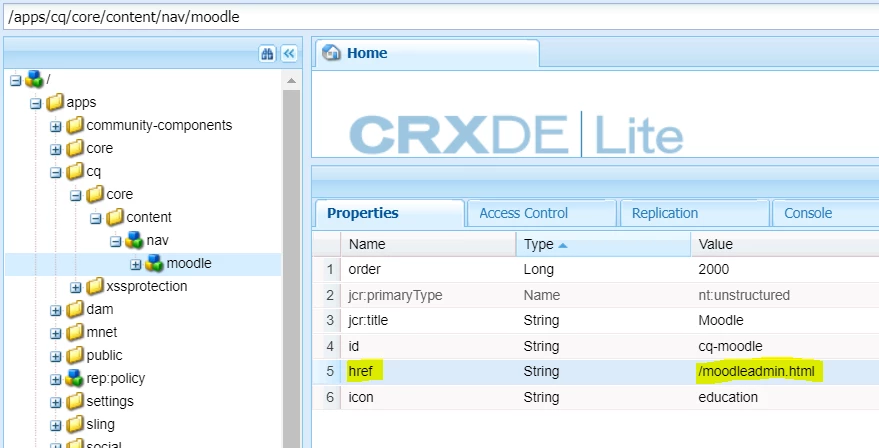
Task: Click the Home tab house icon
Action: point(331,53)
